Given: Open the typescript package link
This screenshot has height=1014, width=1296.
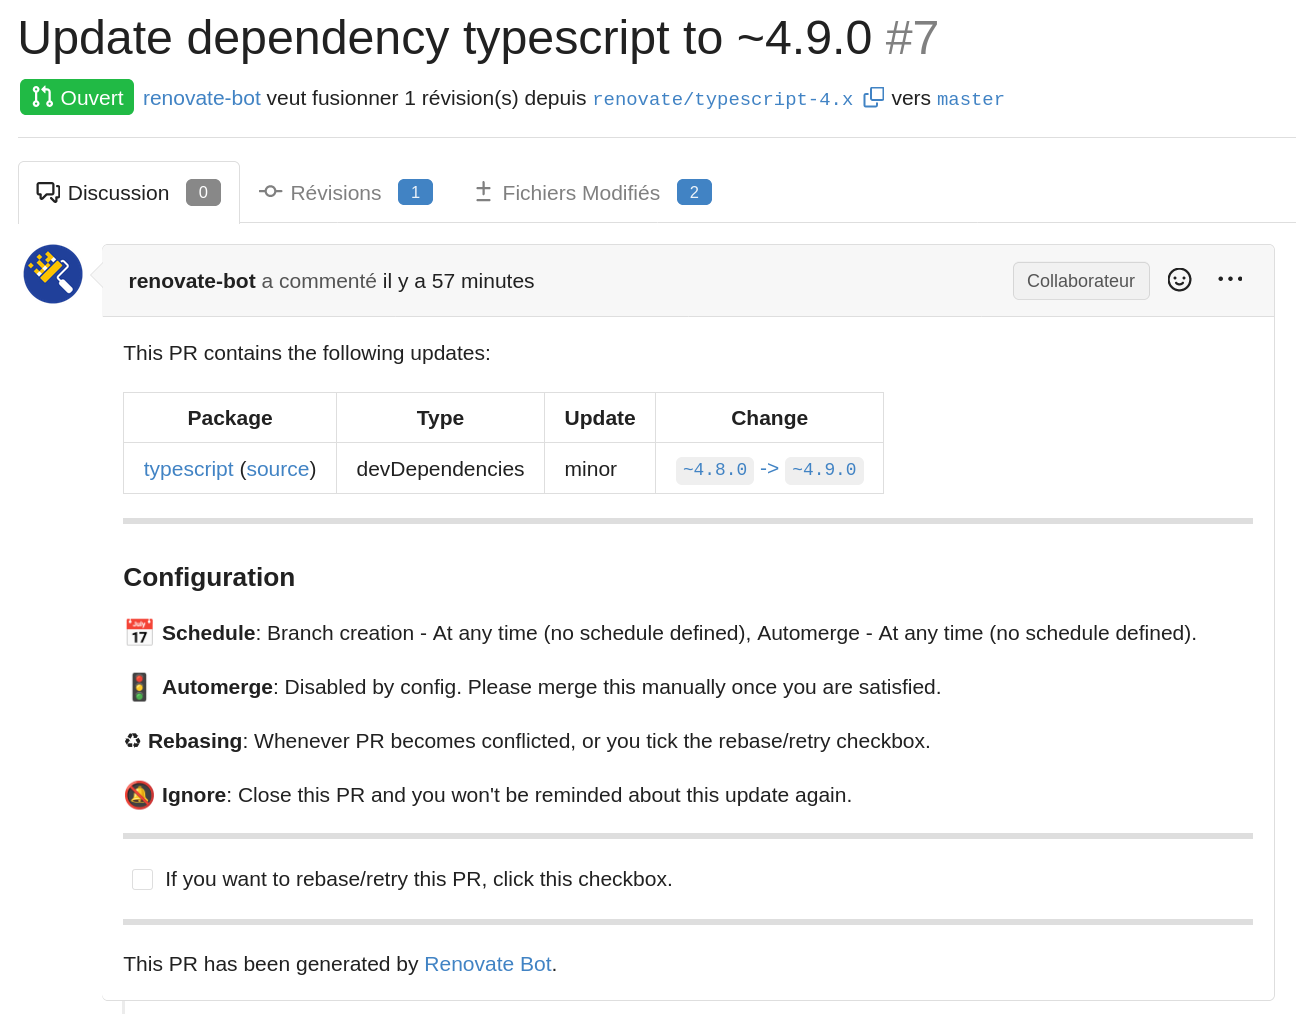Looking at the screenshot, I should point(188,468).
